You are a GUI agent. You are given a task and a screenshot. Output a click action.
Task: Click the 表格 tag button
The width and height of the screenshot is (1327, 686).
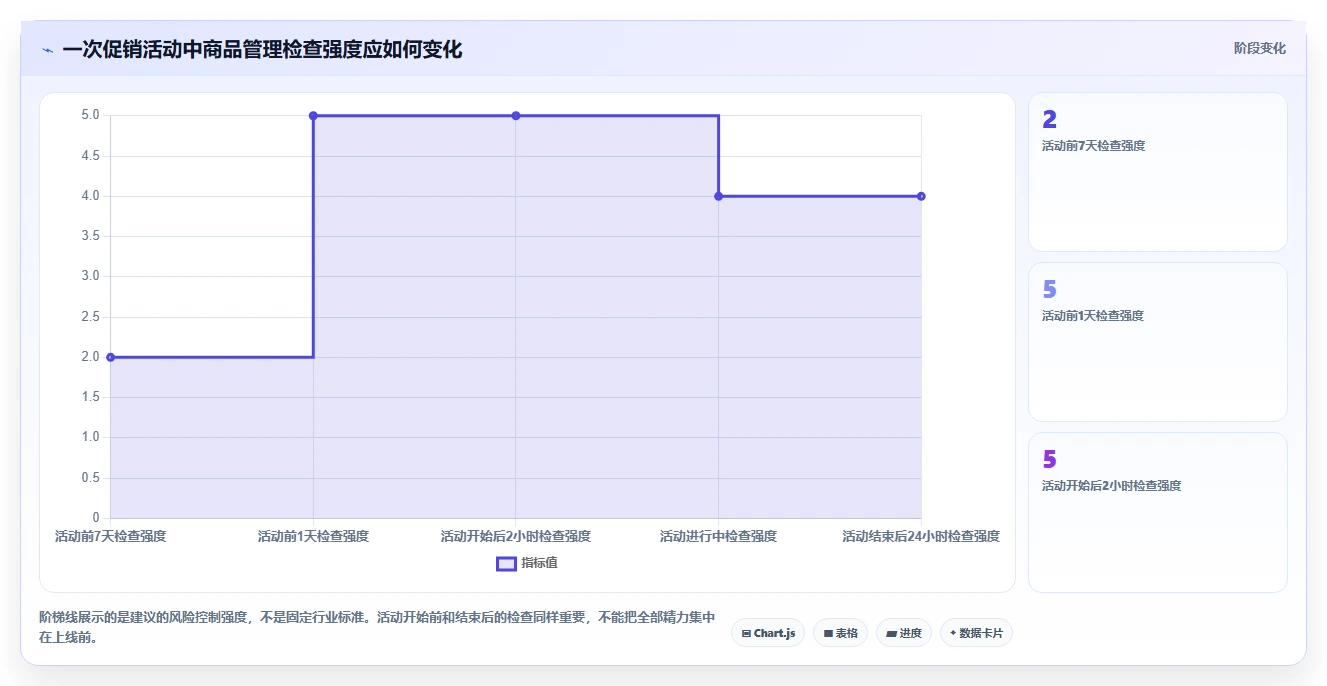coord(840,633)
